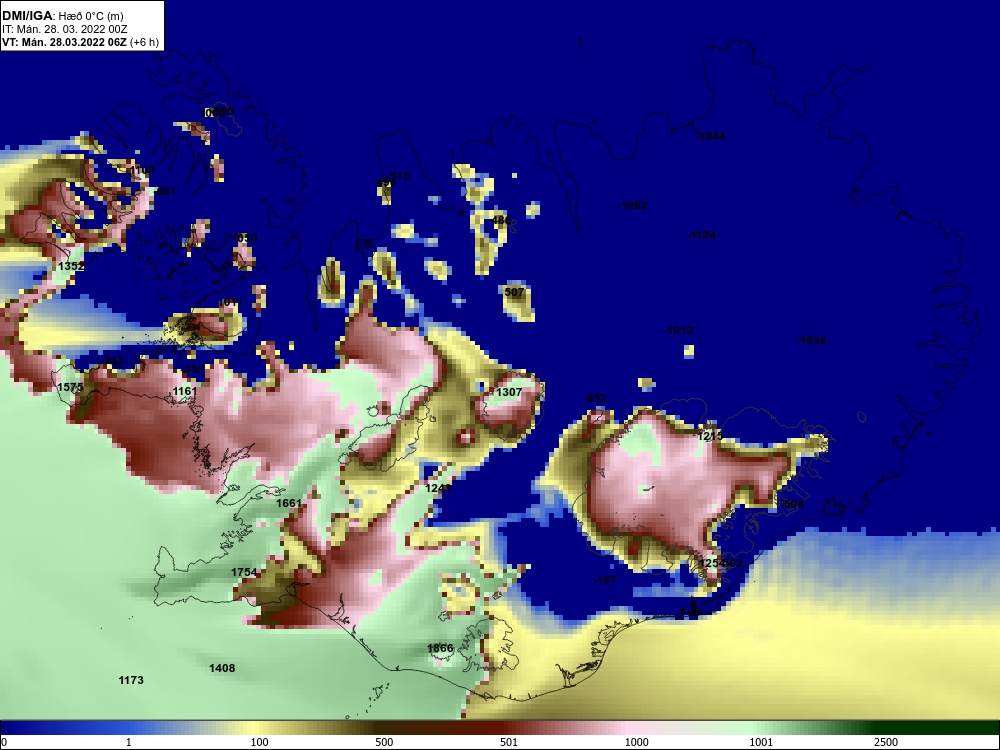Click the legend label 2500

[886, 742]
